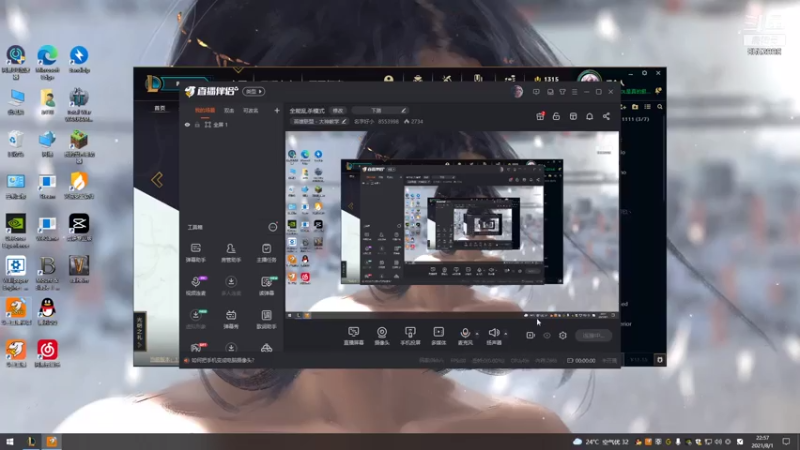This screenshot has width=800, height=450.
Task: Click the grayed start-stream button
Action: (593, 335)
